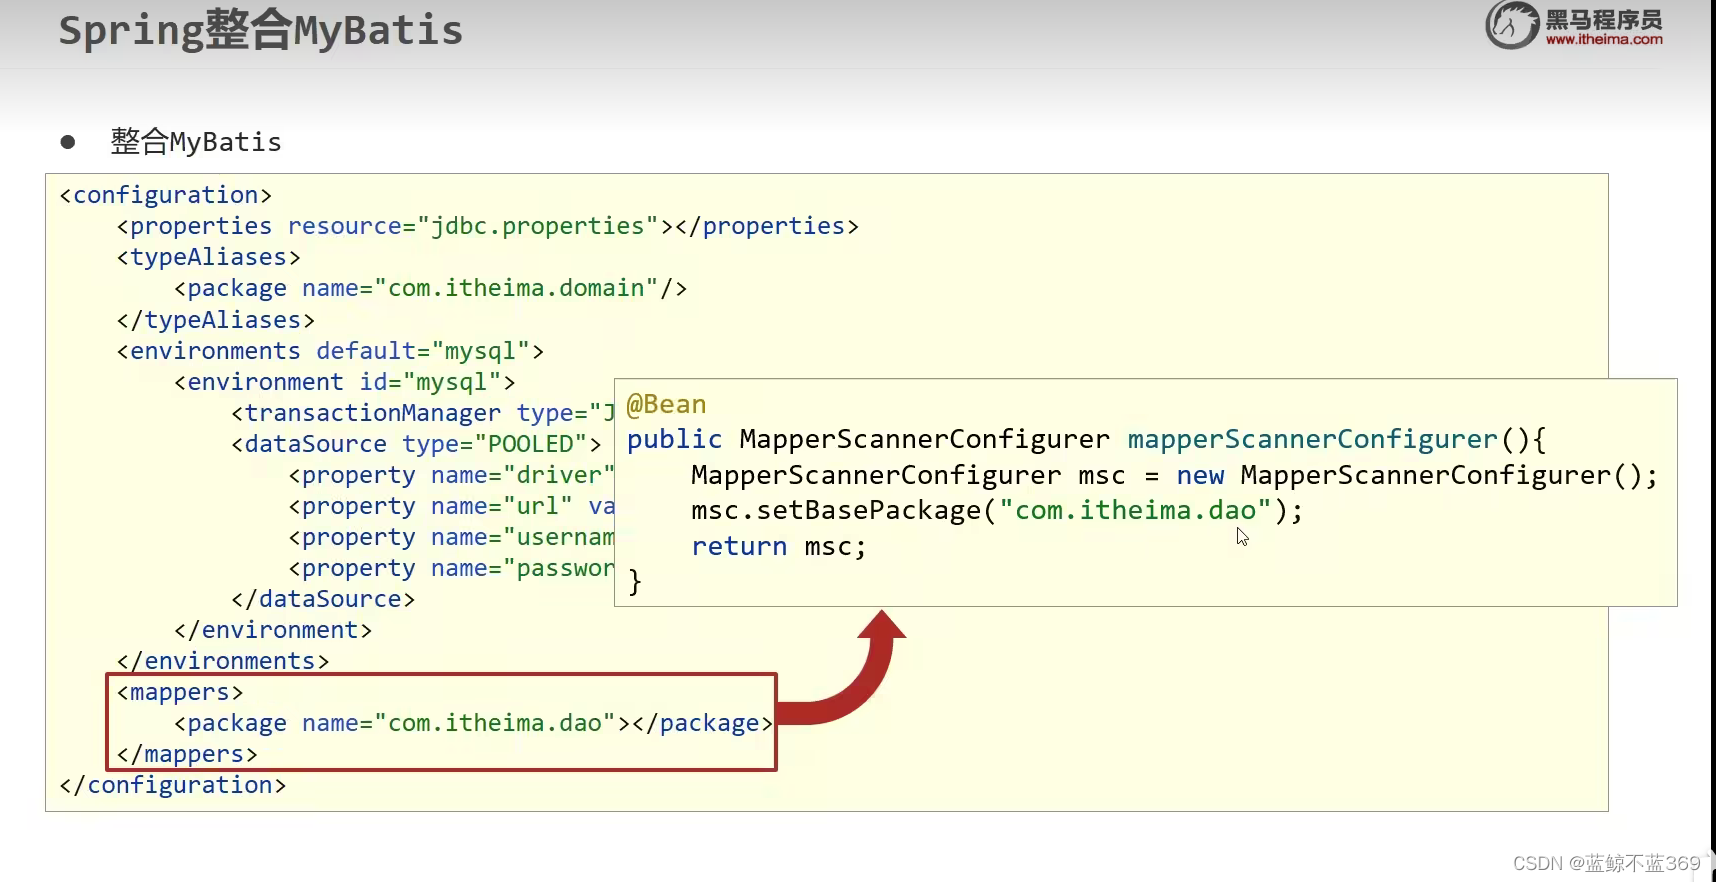Select the transactionManager type line
Screen dimensions: 1716x882
[x=423, y=413]
